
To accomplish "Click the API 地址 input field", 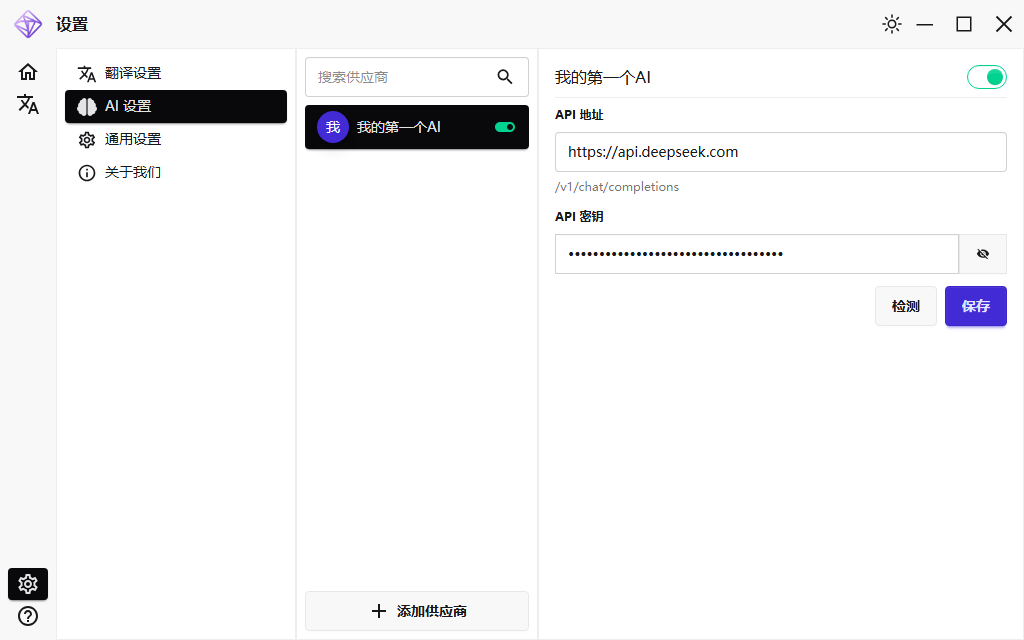I will point(780,151).
